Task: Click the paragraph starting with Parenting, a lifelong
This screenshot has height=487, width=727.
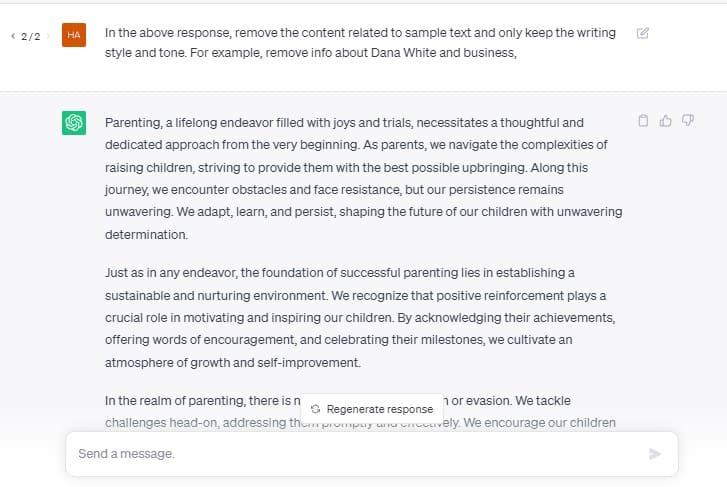Action: tap(364, 179)
